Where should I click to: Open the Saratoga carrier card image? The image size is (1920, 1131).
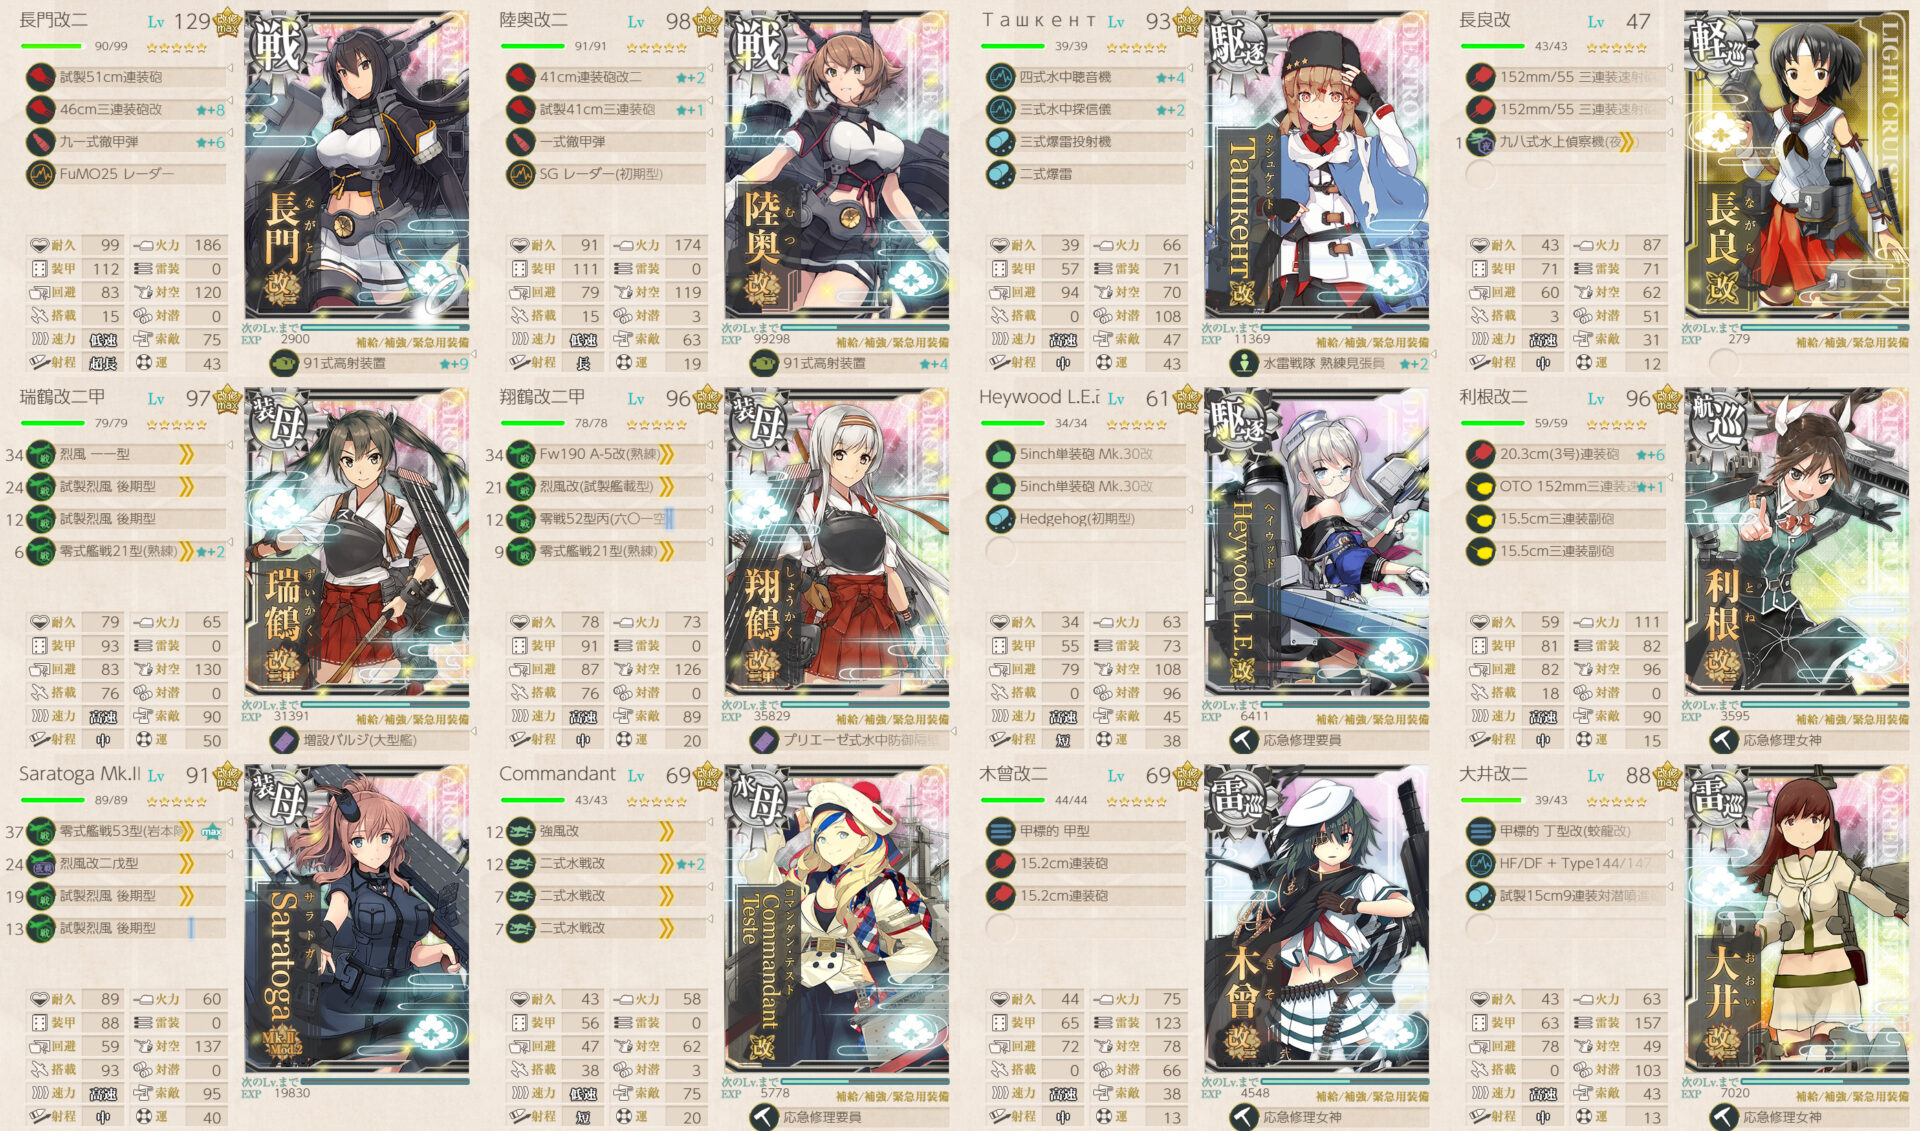(x=357, y=920)
